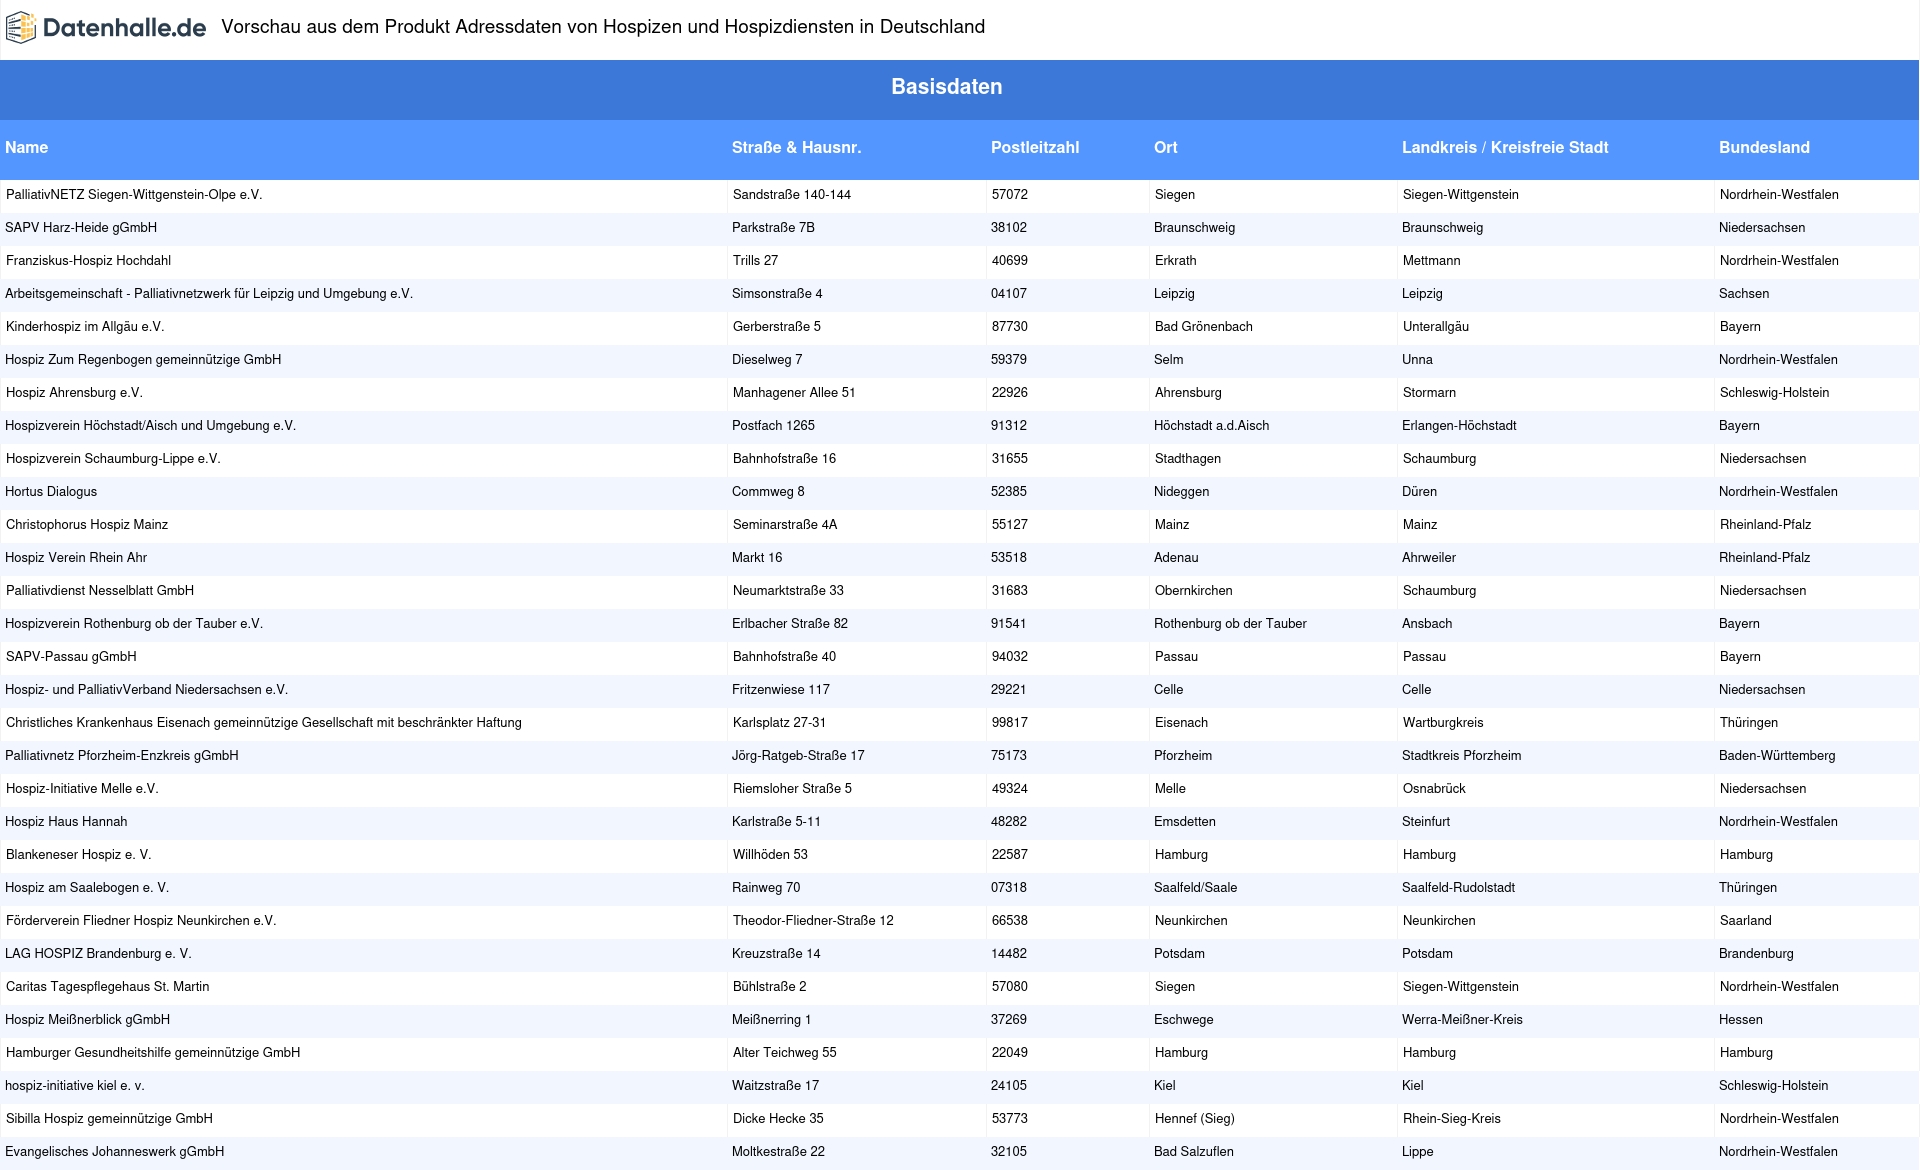Select the PalliativNETZ Siegen-Wittgenstein-Olpe e.V. name
This screenshot has width=1920, height=1170.
point(134,195)
